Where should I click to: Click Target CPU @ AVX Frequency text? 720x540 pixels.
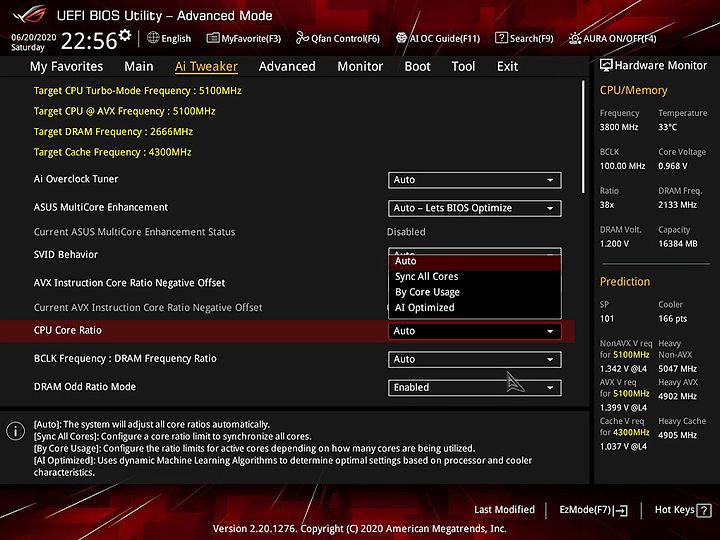[x=124, y=111]
